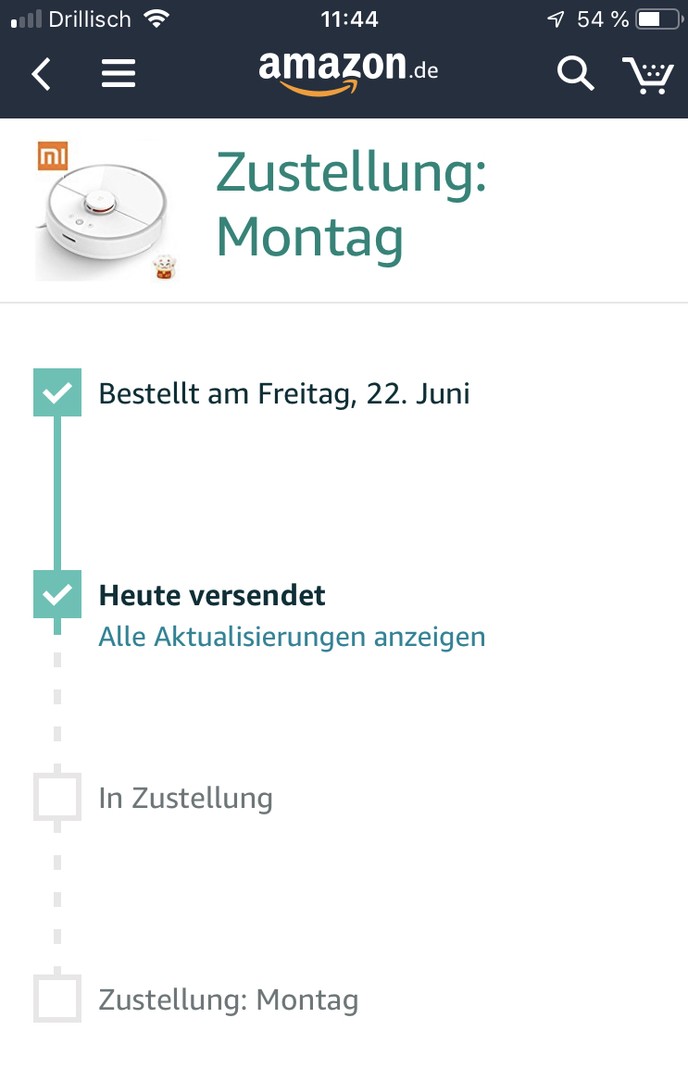The height and width of the screenshot is (1080, 688).
Task: Tap the Amazon.de logo
Action: (348, 72)
